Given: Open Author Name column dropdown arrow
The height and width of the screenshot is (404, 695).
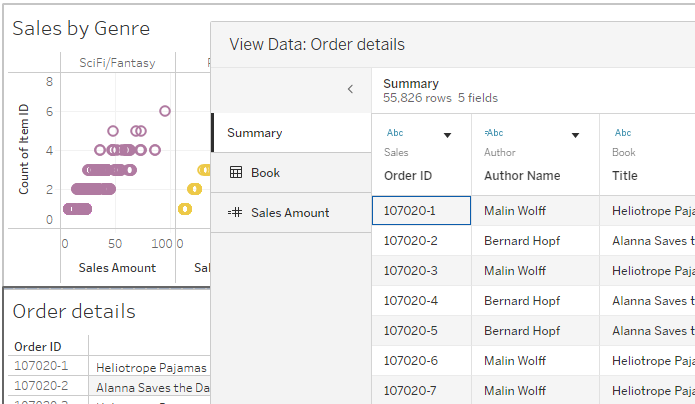Looking at the screenshot, I should tap(576, 135).
